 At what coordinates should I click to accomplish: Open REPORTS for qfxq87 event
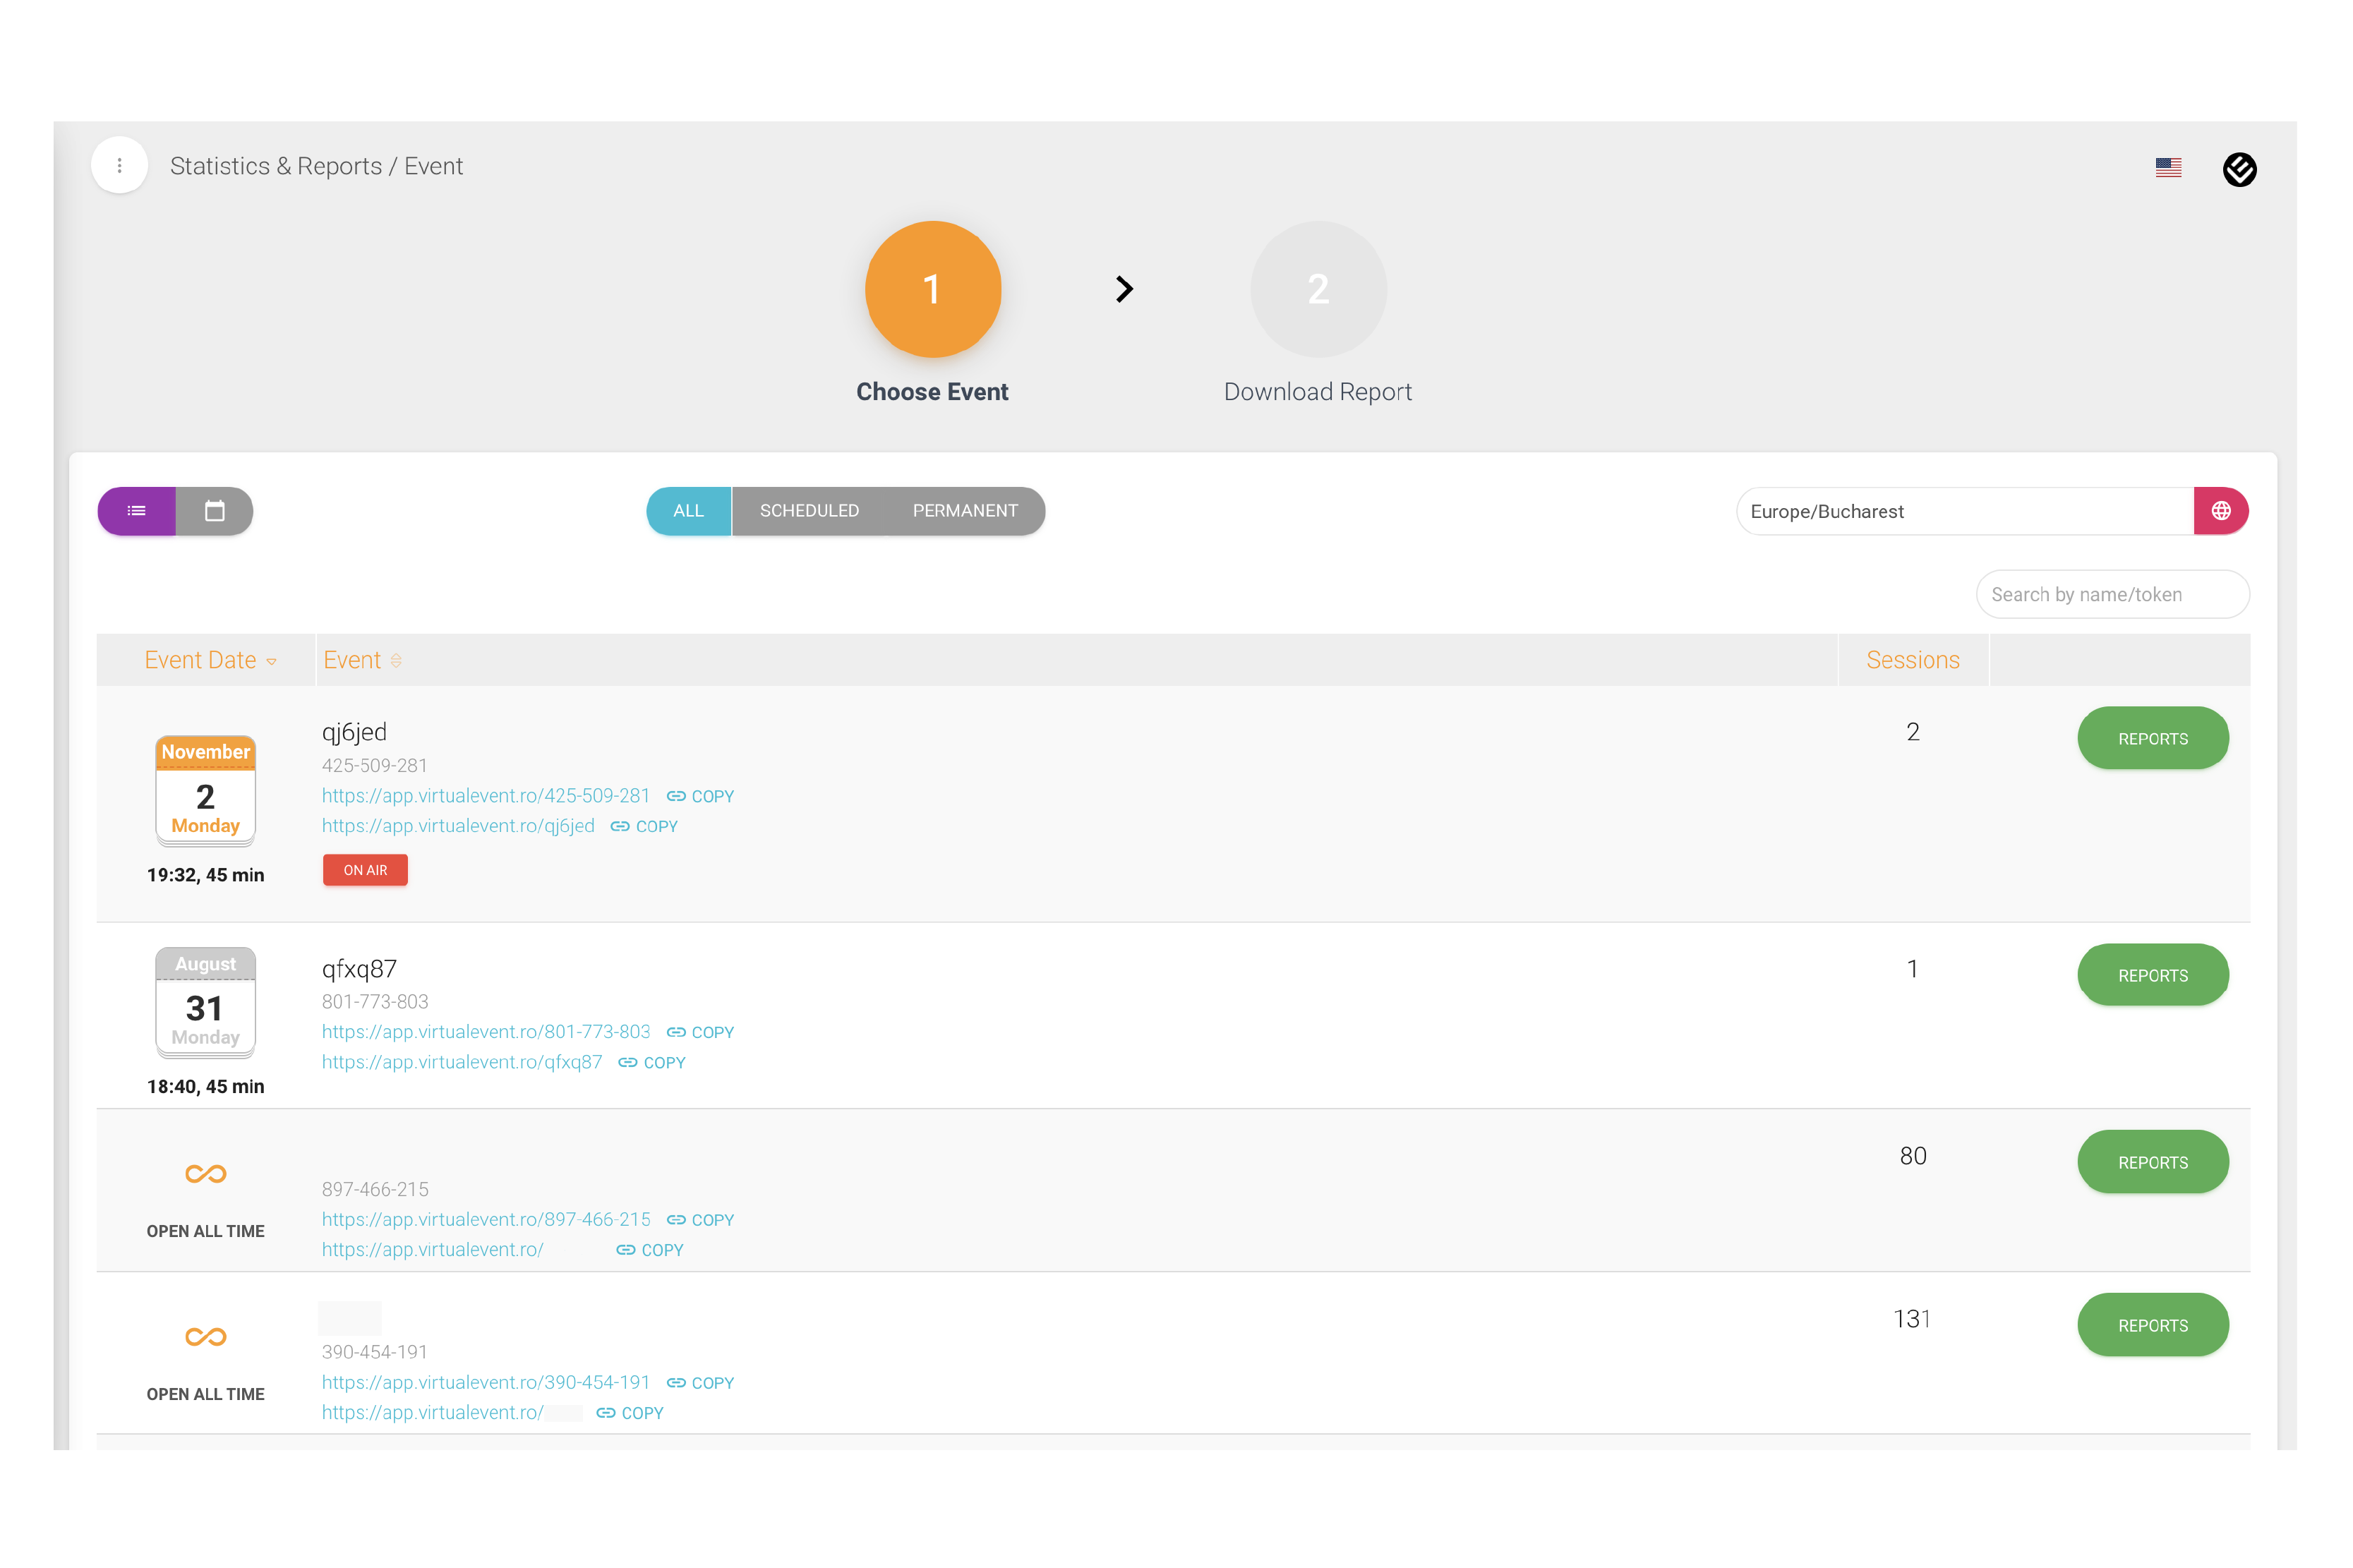click(2152, 975)
